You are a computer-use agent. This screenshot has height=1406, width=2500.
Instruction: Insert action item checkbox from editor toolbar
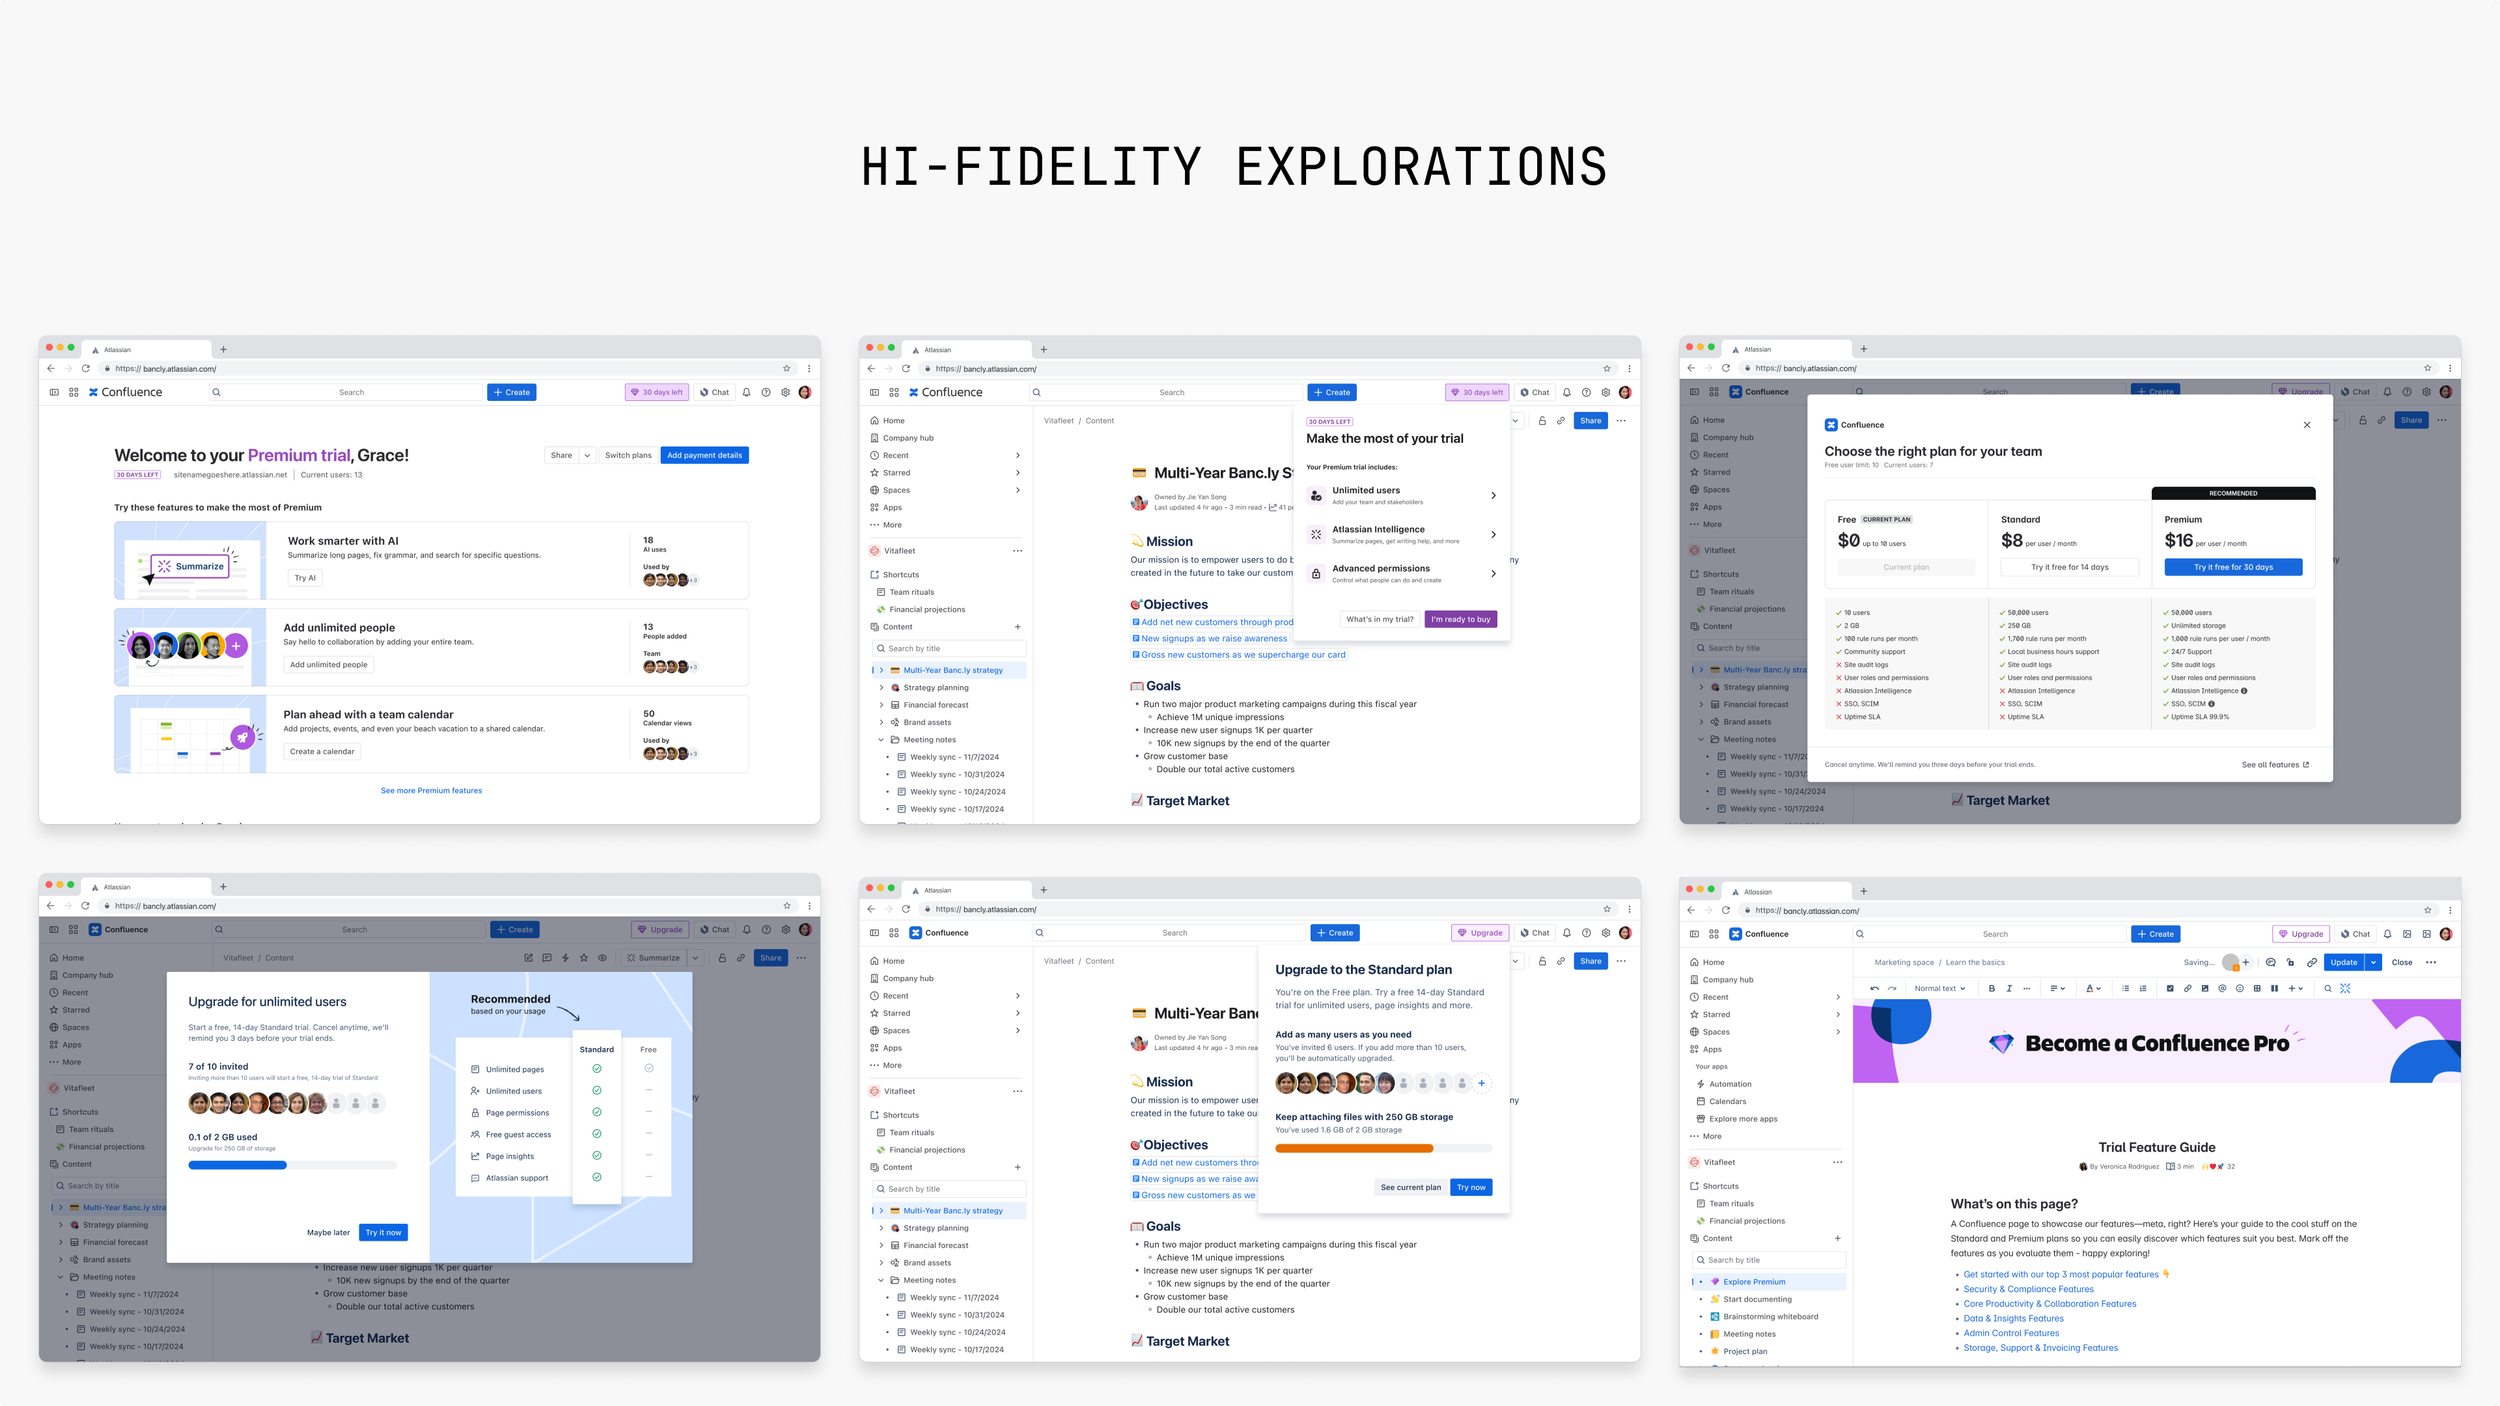tap(2170, 988)
